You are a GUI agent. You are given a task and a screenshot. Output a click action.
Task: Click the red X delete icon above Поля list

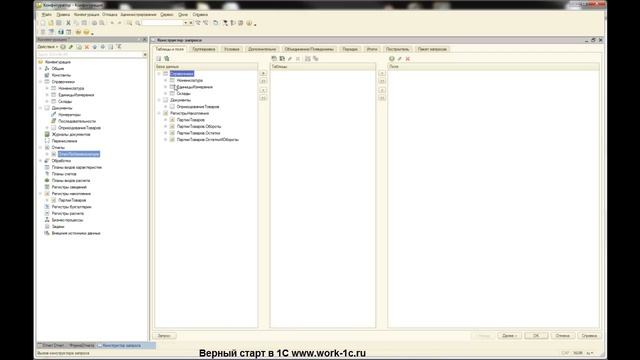[407, 59]
